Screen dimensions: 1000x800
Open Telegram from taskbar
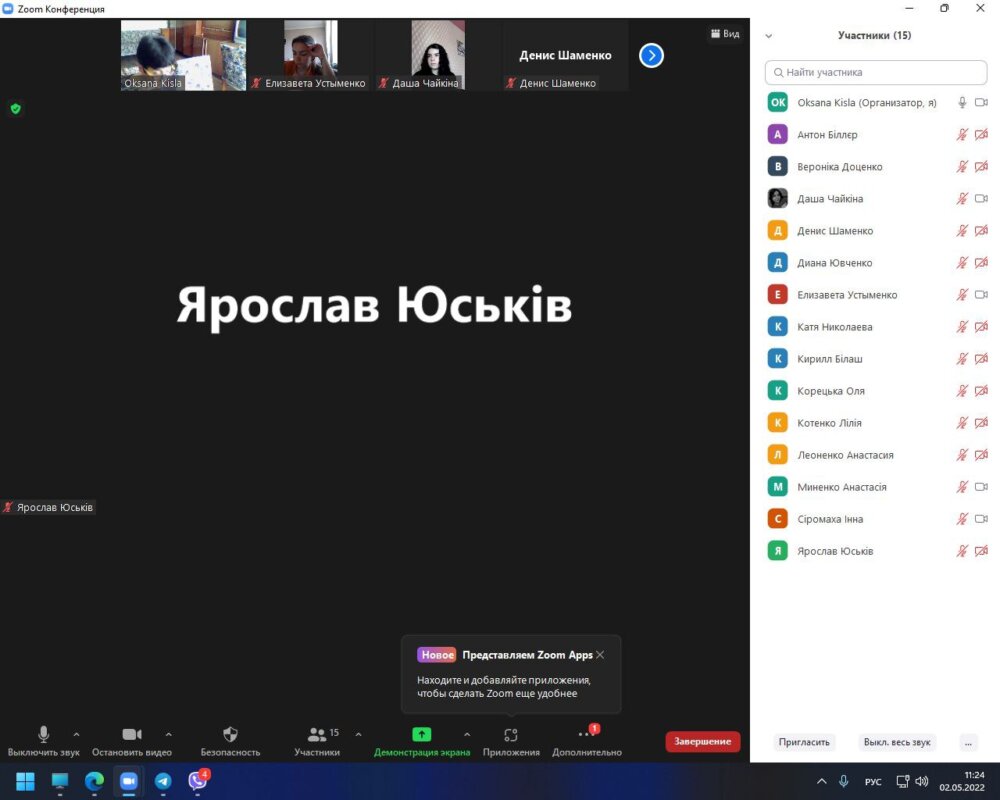point(163,781)
